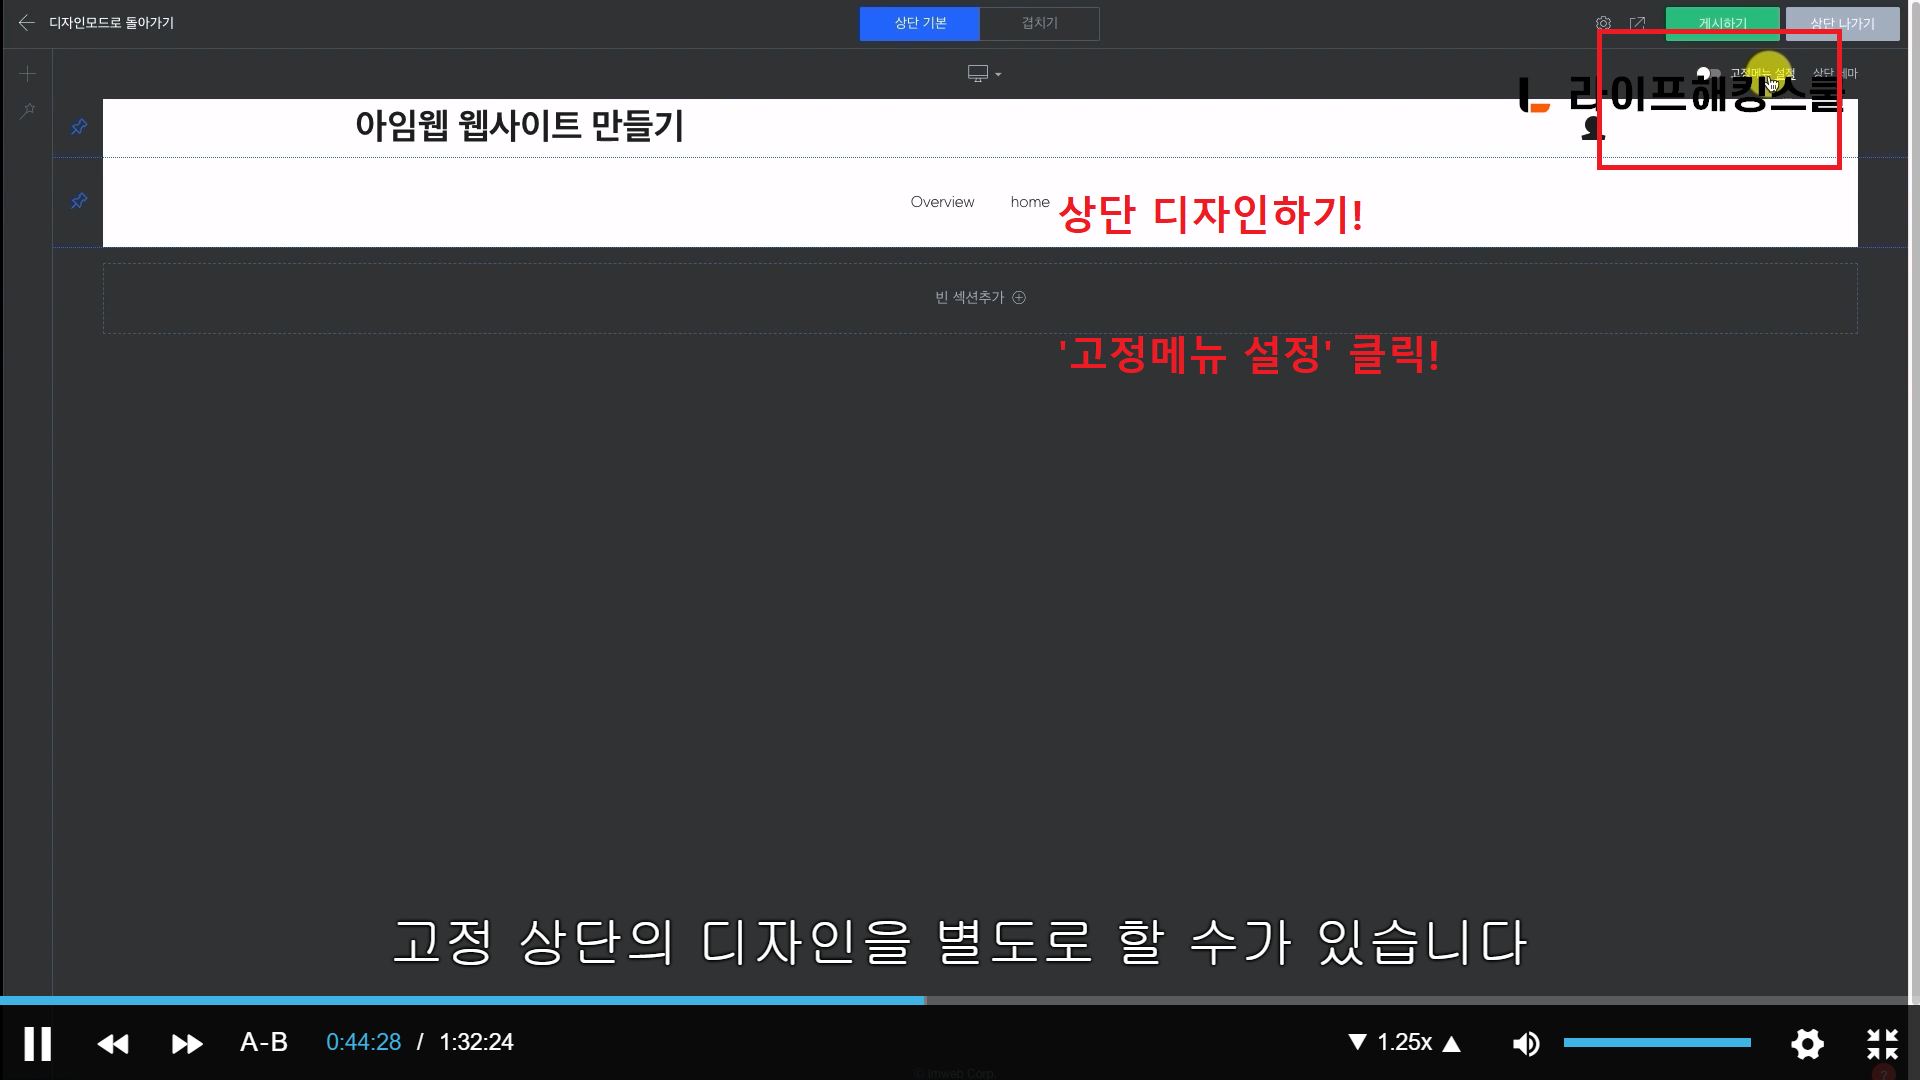Click the green 게시하기 publish button
The image size is (1920, 1080).
(x=1722, y=23)
